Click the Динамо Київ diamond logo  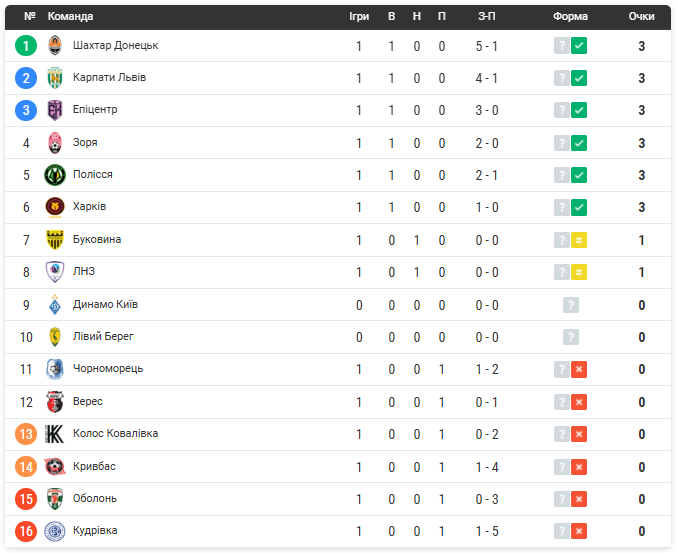tap(55, 305)
